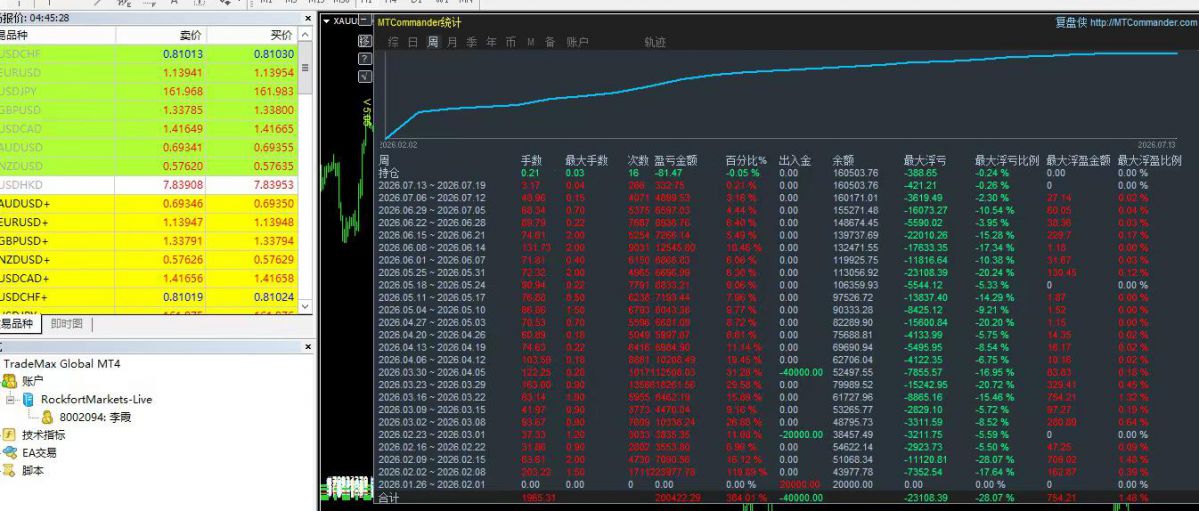Click the 1.13954 ask price cell
This screenshot has width=1199, height=511.
click(273, 73)
